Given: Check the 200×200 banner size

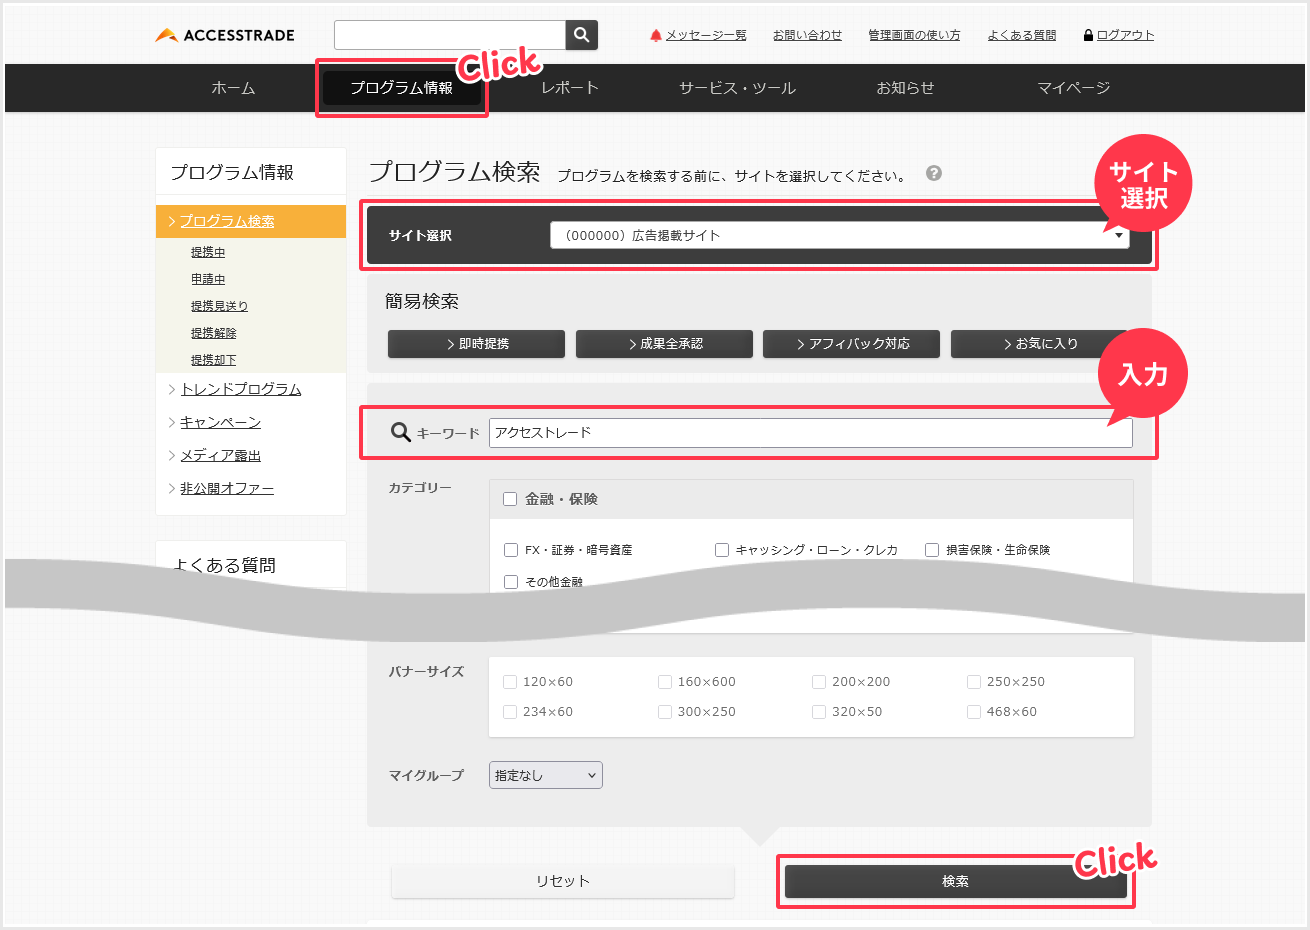Looking at the screenshot, I should (819, 682).
